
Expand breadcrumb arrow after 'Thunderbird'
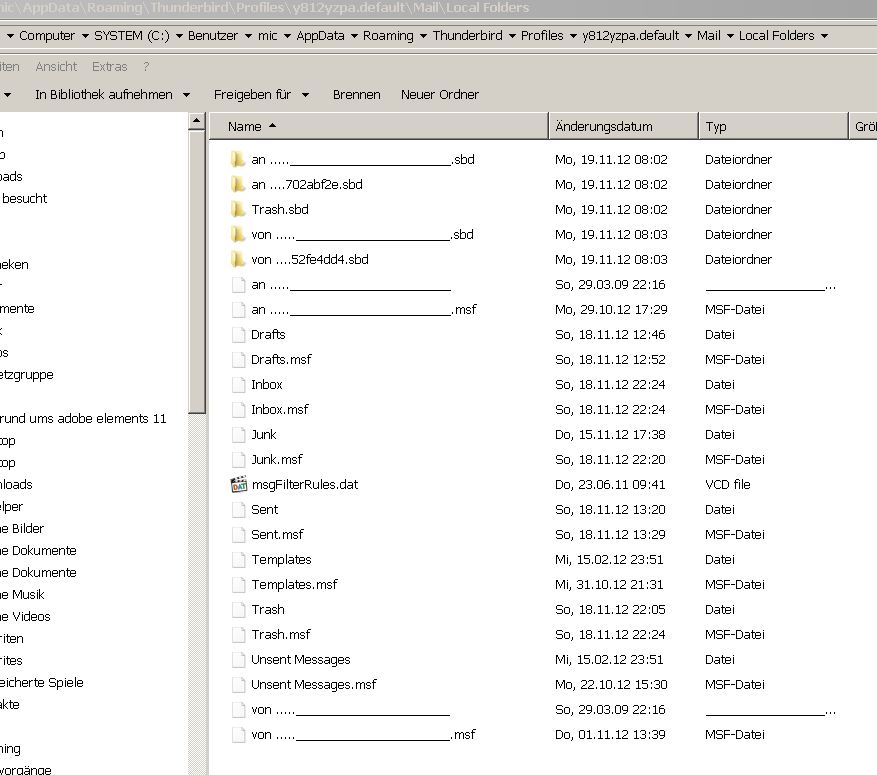point(511,36)
